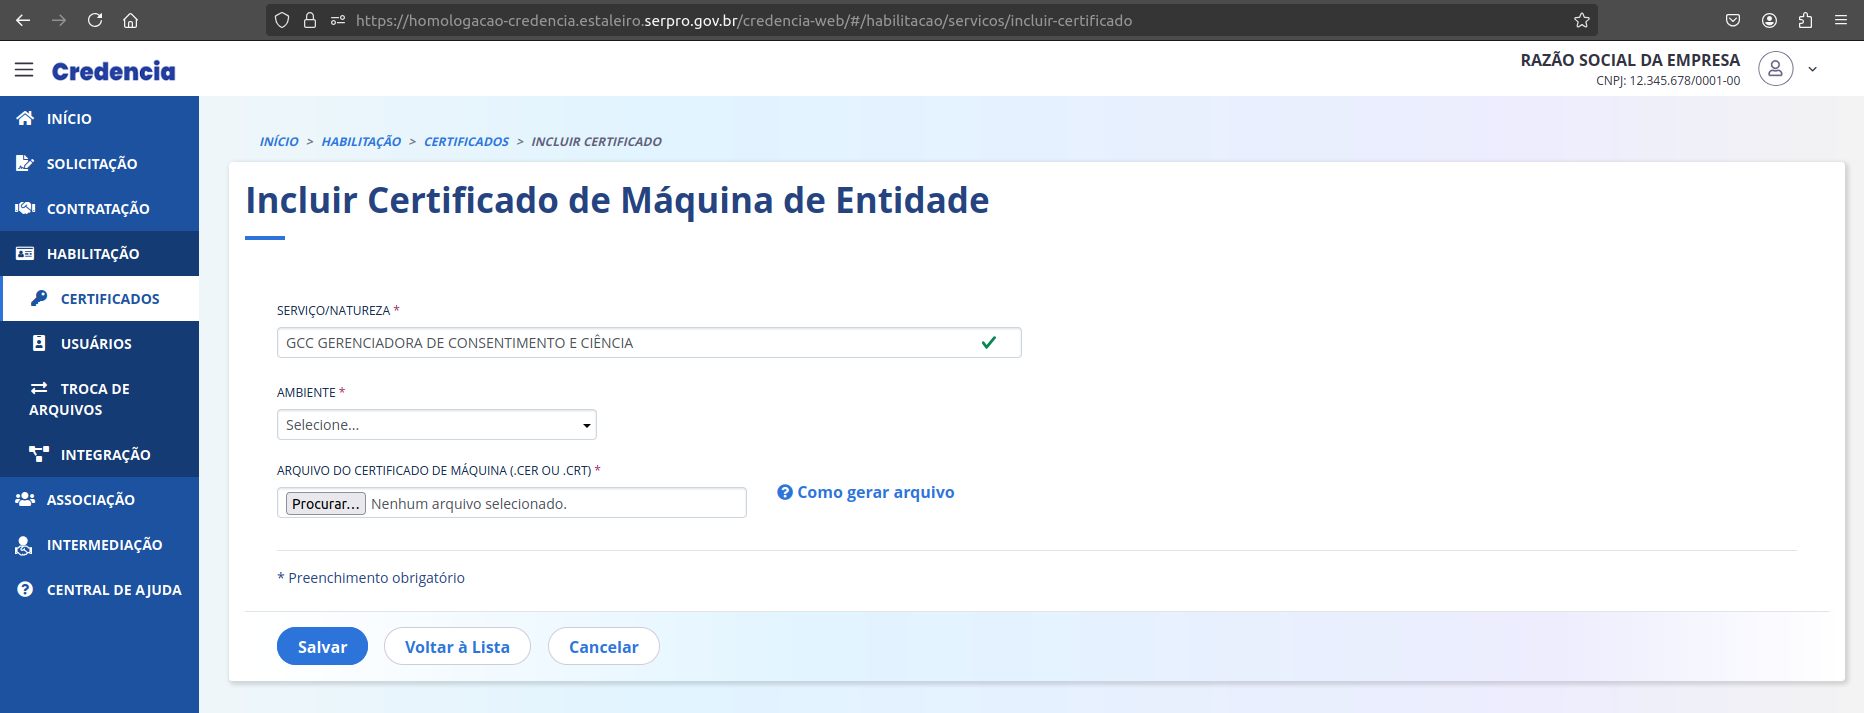Open the user profile avatar icon

1776,69
